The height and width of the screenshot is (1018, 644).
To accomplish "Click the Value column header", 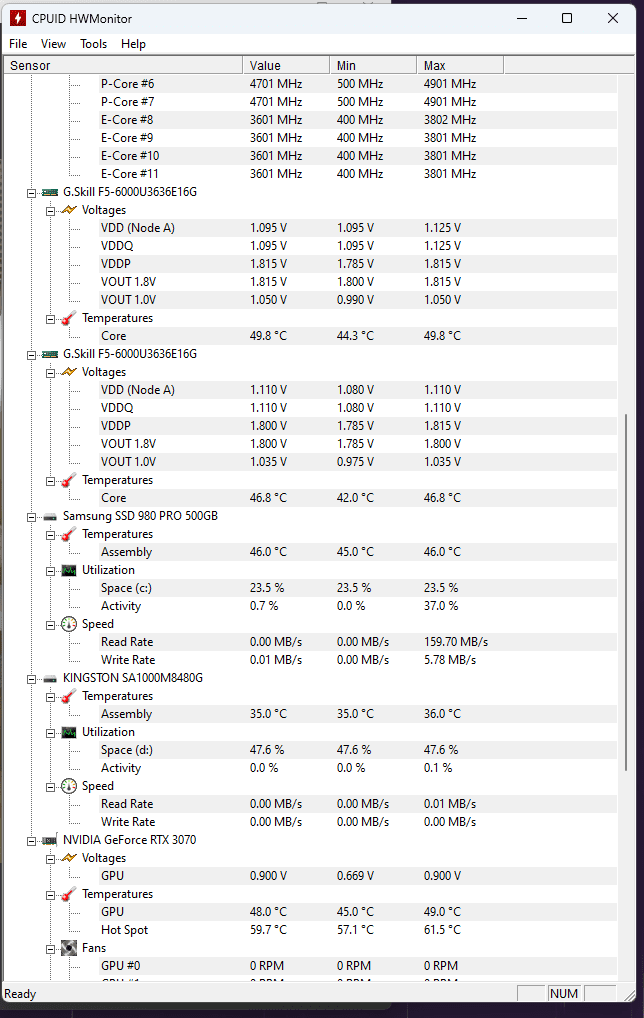I will pos(286,66).
